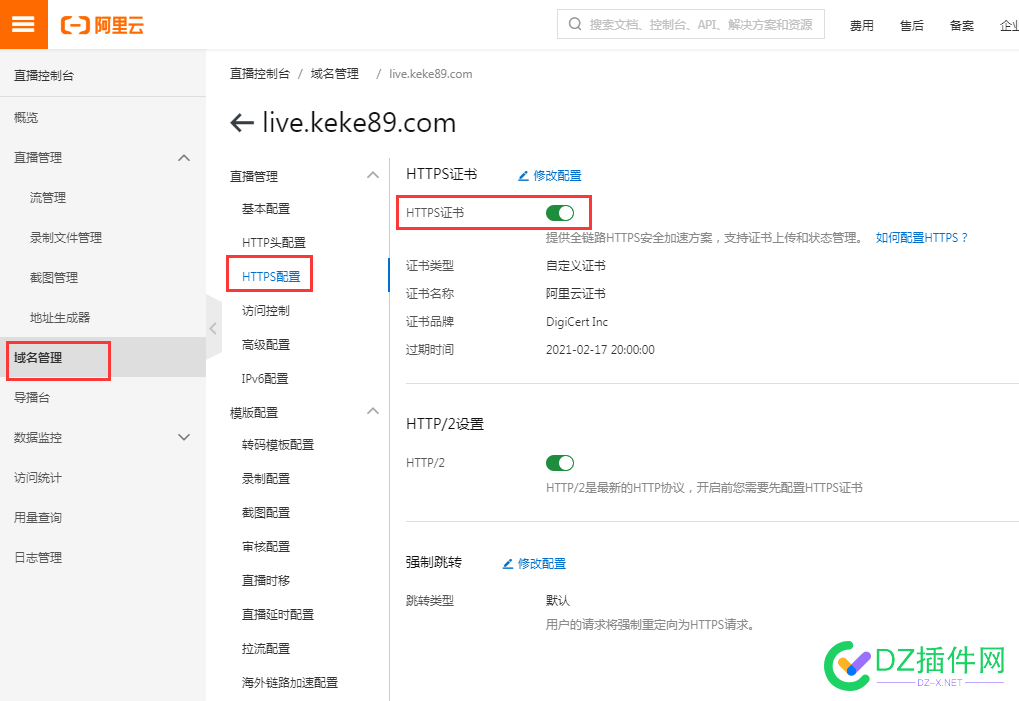Collapse the 直播管理 group in domain menu
1019x701 pixels.
tap(372, 175)
